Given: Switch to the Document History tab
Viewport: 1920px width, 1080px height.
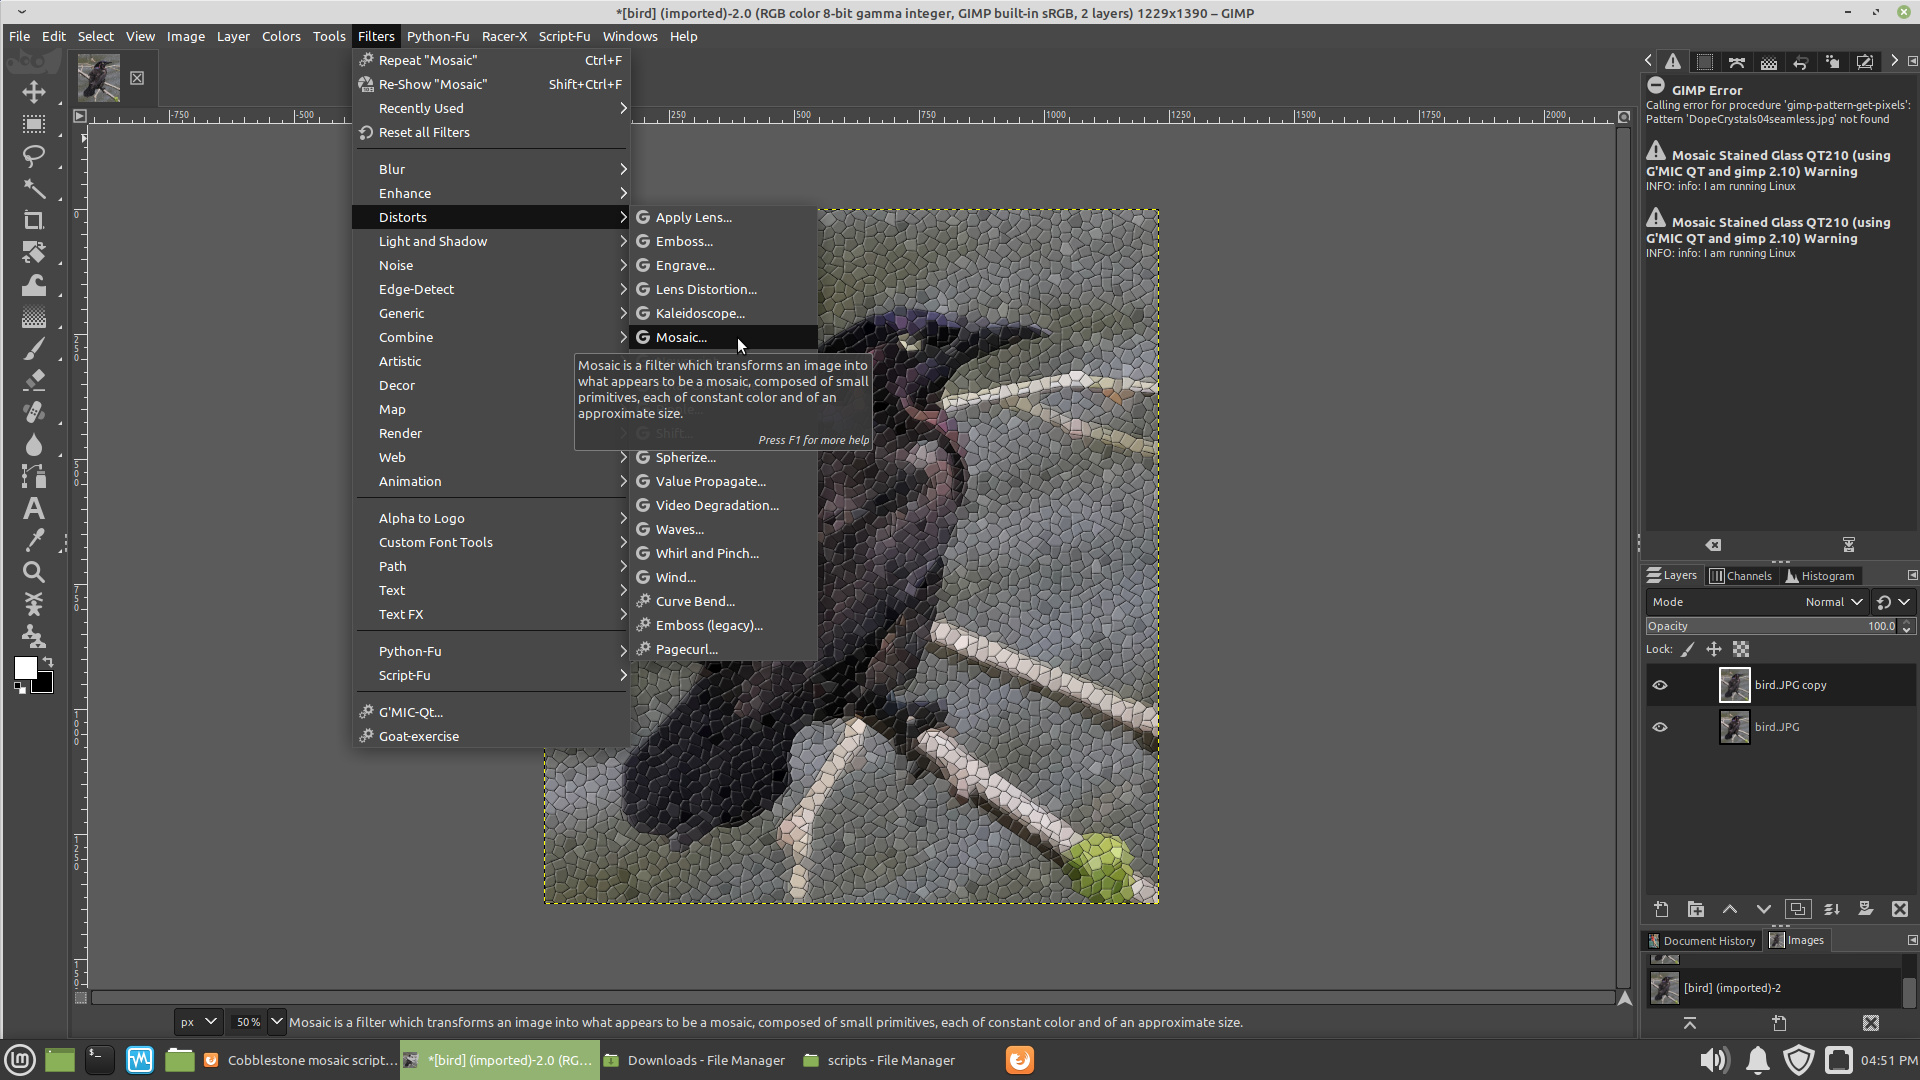Looking at the screenshot, I should [1701, 941].
